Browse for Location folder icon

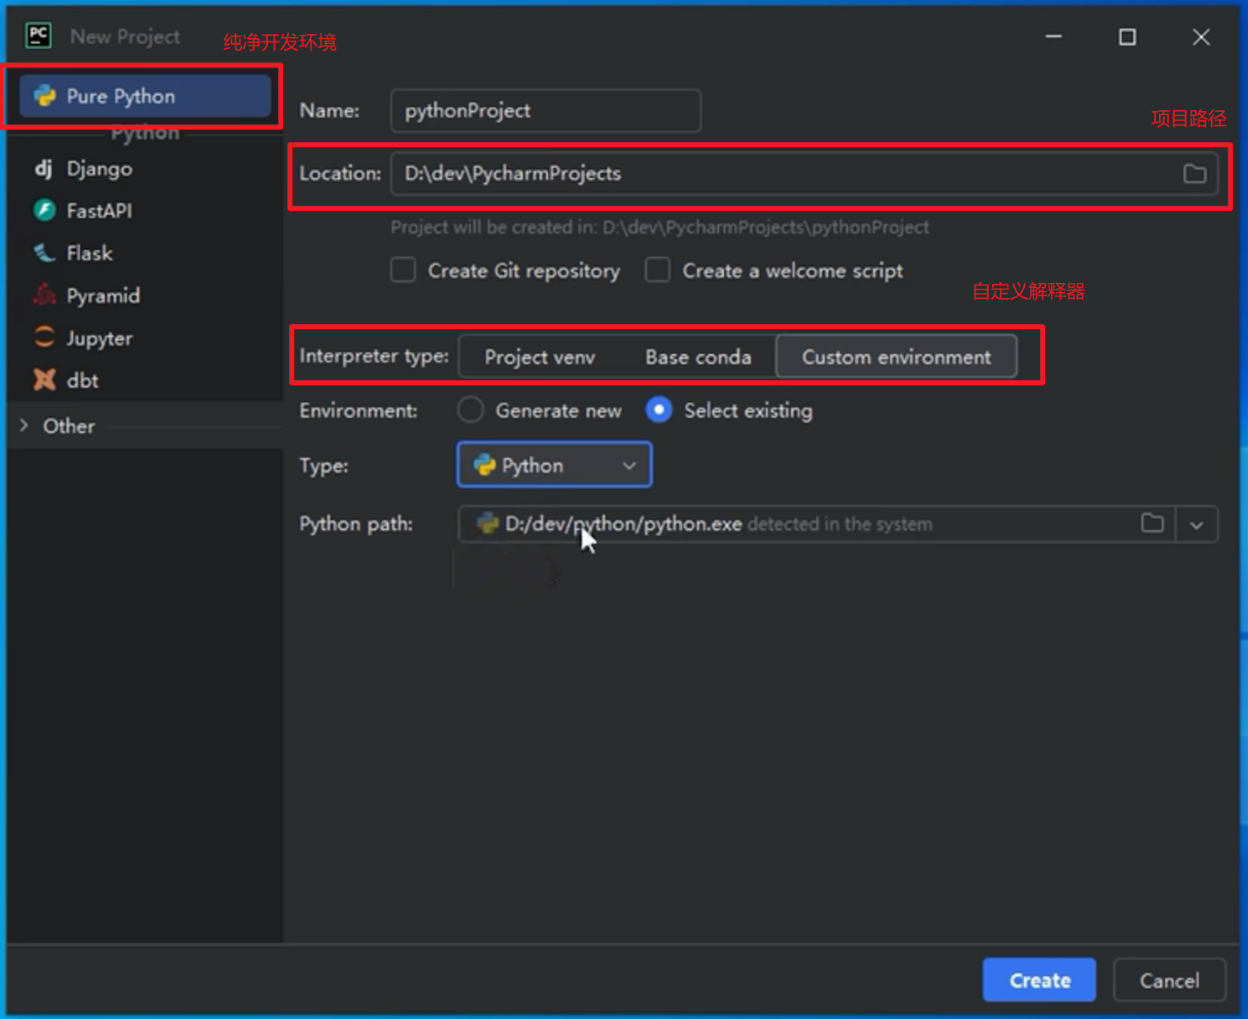pos(1194,173)
